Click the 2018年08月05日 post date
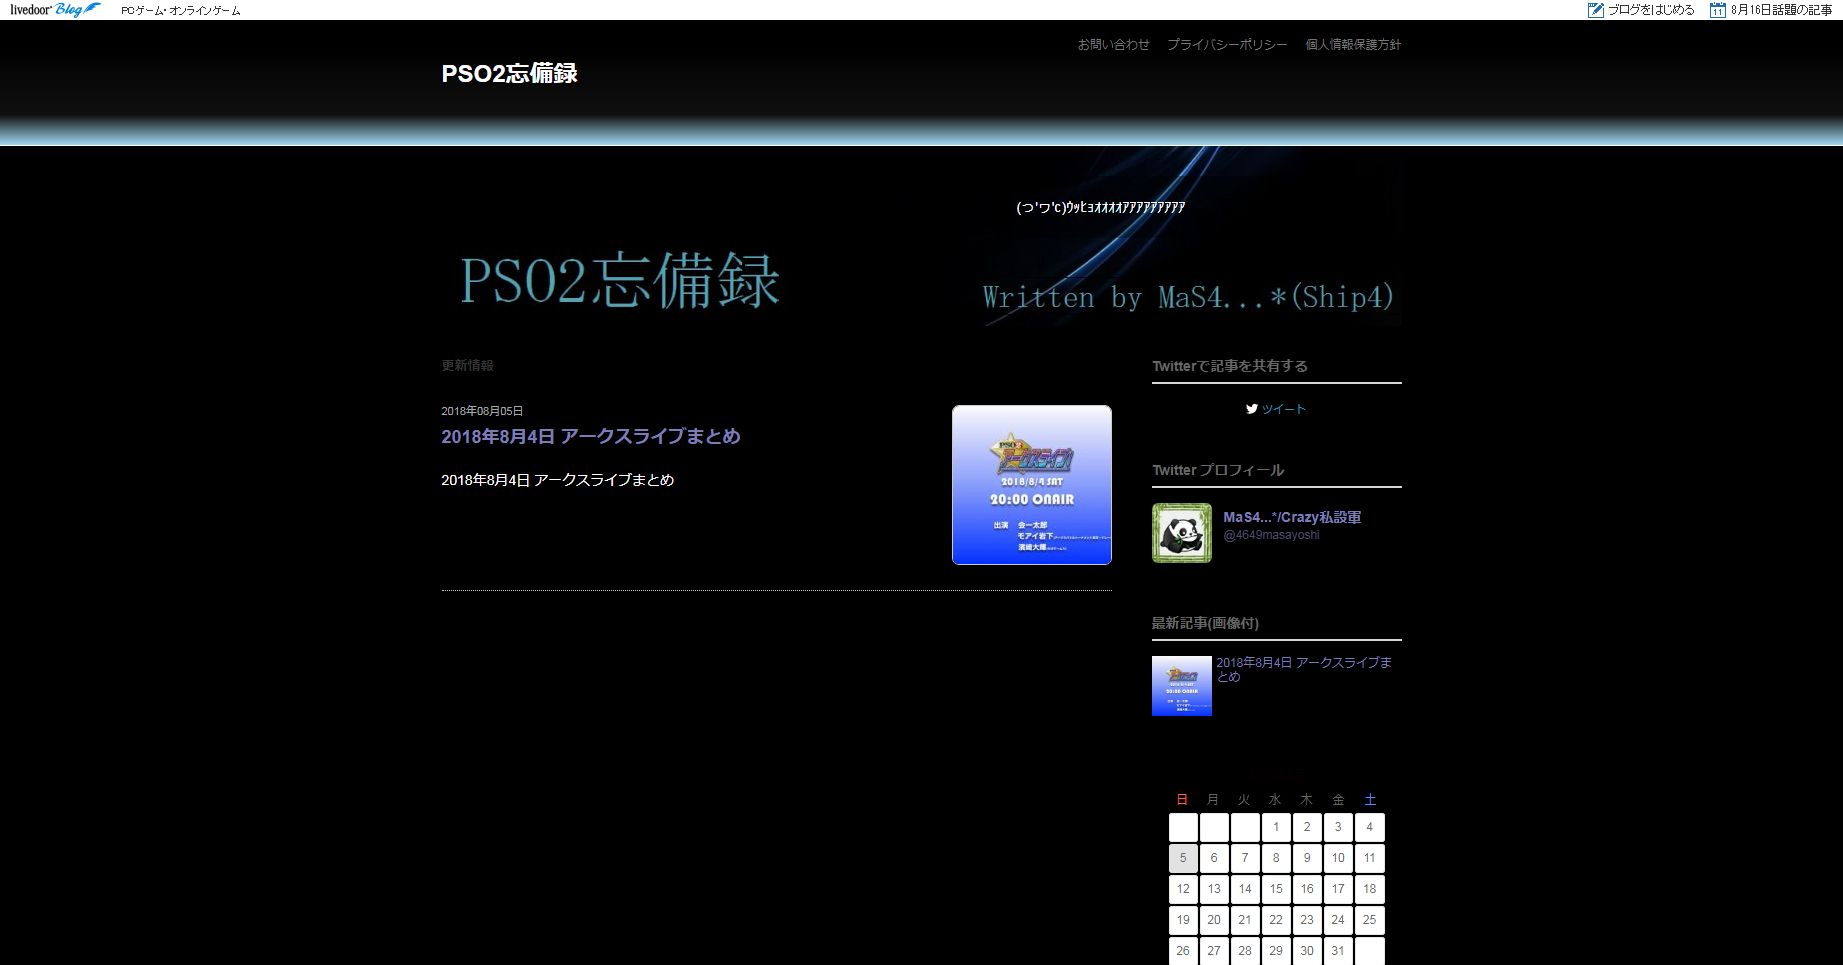This screenshot has height=965, width=1843. pyautogui.click(x=482, y=411)
